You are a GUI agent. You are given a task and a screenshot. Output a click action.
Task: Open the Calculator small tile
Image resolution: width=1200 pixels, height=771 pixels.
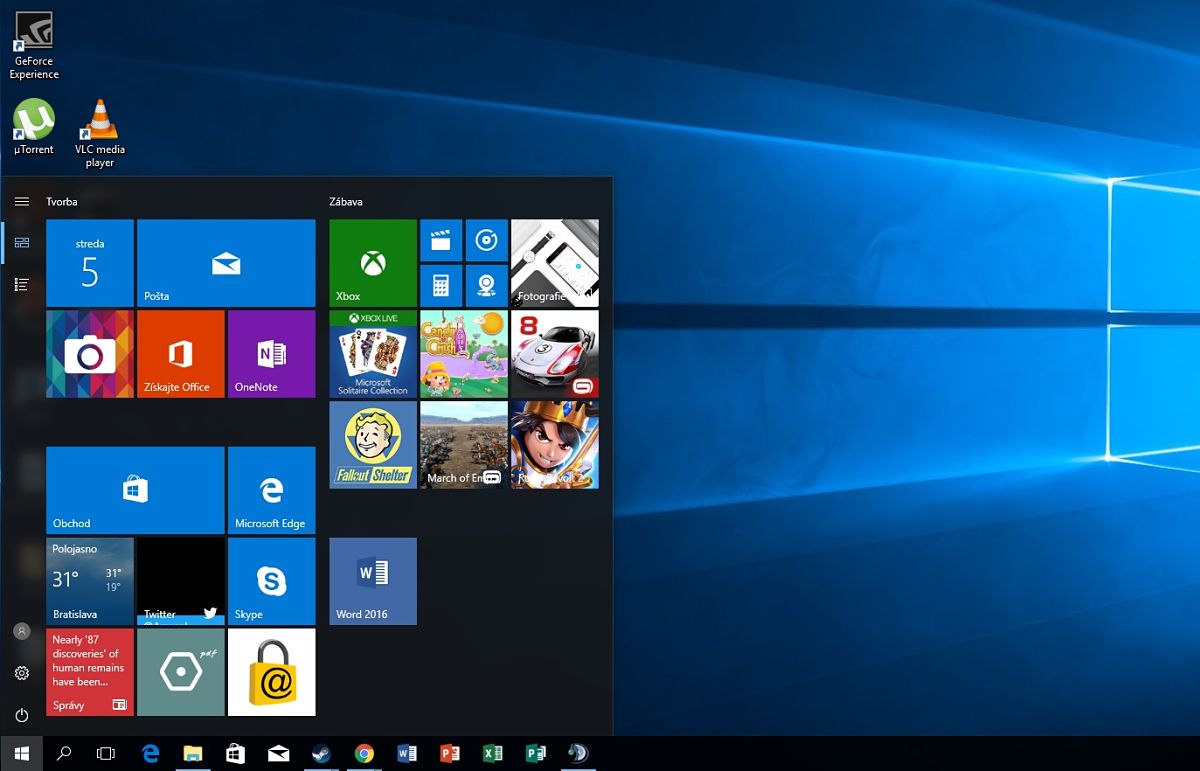[x=441, y=286]
